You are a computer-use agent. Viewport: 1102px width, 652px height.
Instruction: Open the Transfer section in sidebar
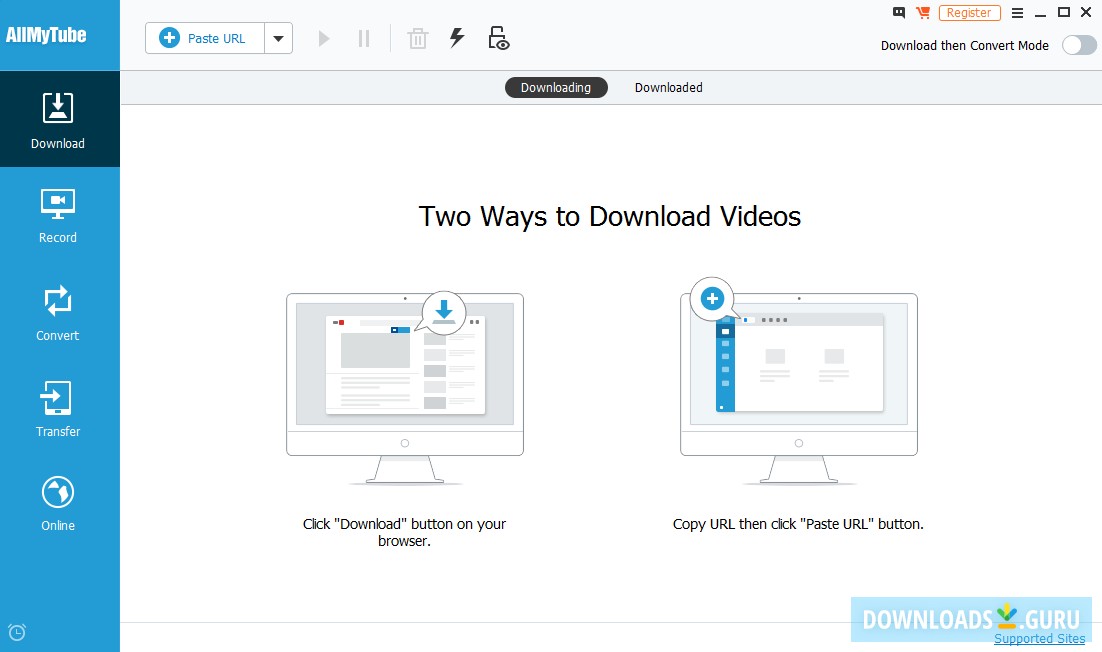point(58,409)
